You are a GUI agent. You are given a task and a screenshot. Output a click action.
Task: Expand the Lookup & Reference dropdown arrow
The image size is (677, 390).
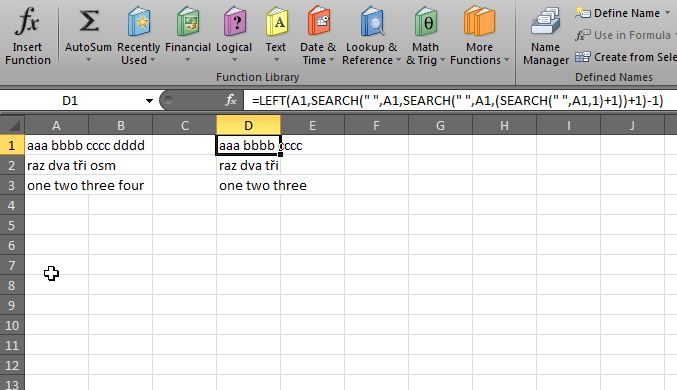point(398,60)
